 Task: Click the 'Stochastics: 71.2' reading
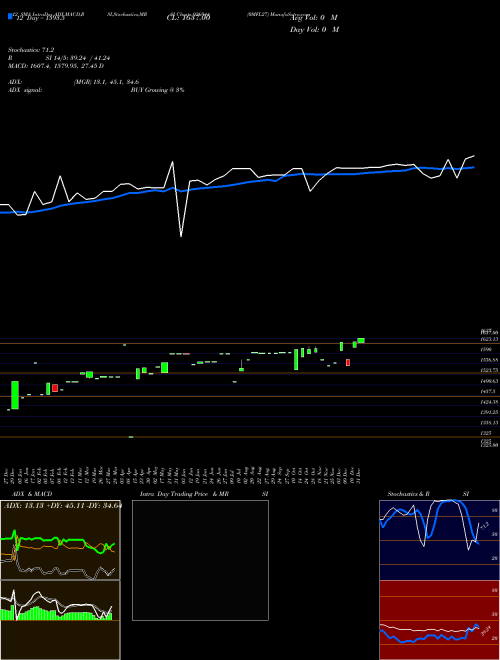(31, 50)
